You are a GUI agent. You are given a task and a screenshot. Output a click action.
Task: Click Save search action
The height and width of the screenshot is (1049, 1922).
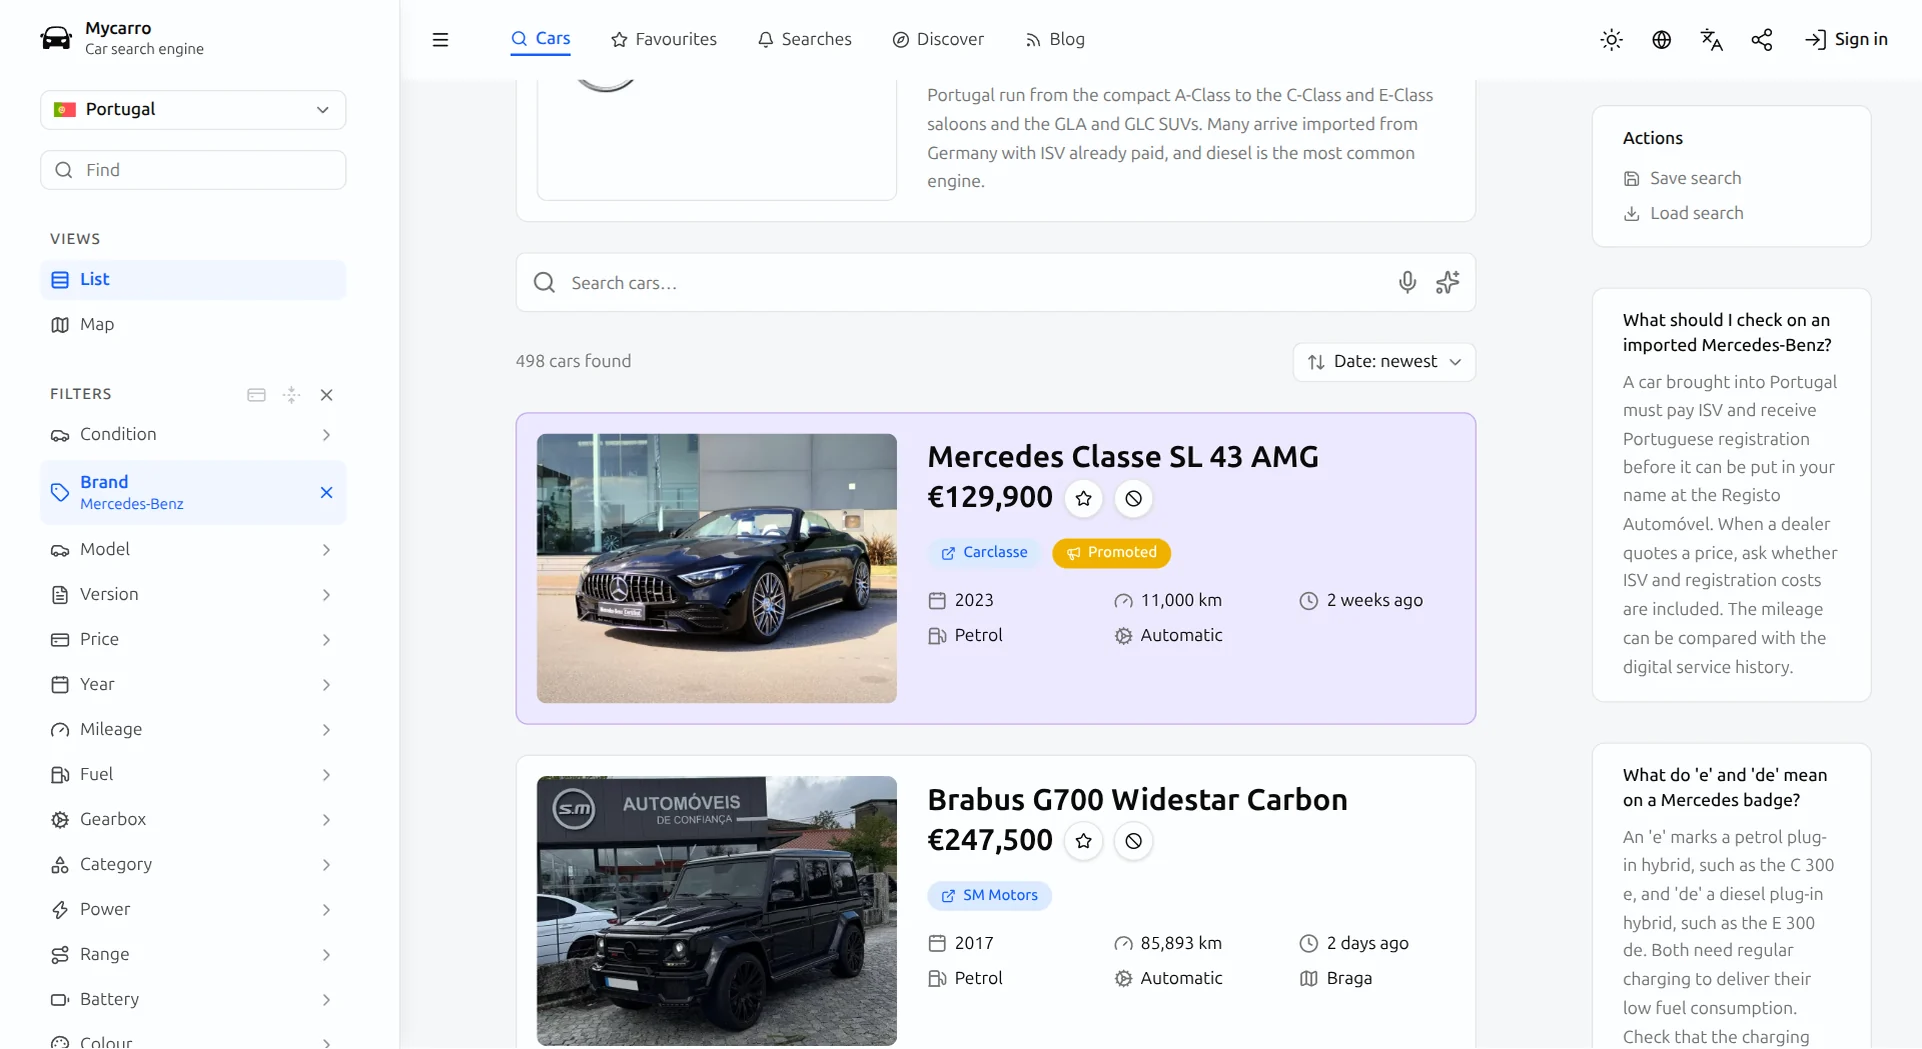[1682, 178]
